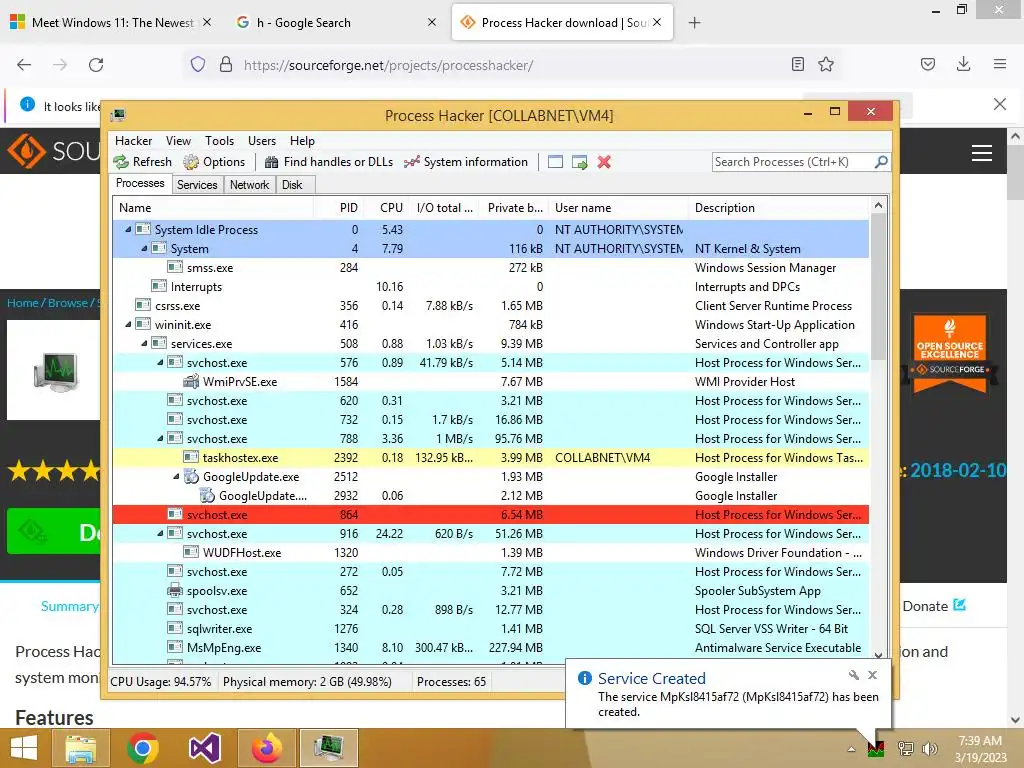Click the find window toolbar icon
Screen dimensions: 1024x768
tap(555, 162)
